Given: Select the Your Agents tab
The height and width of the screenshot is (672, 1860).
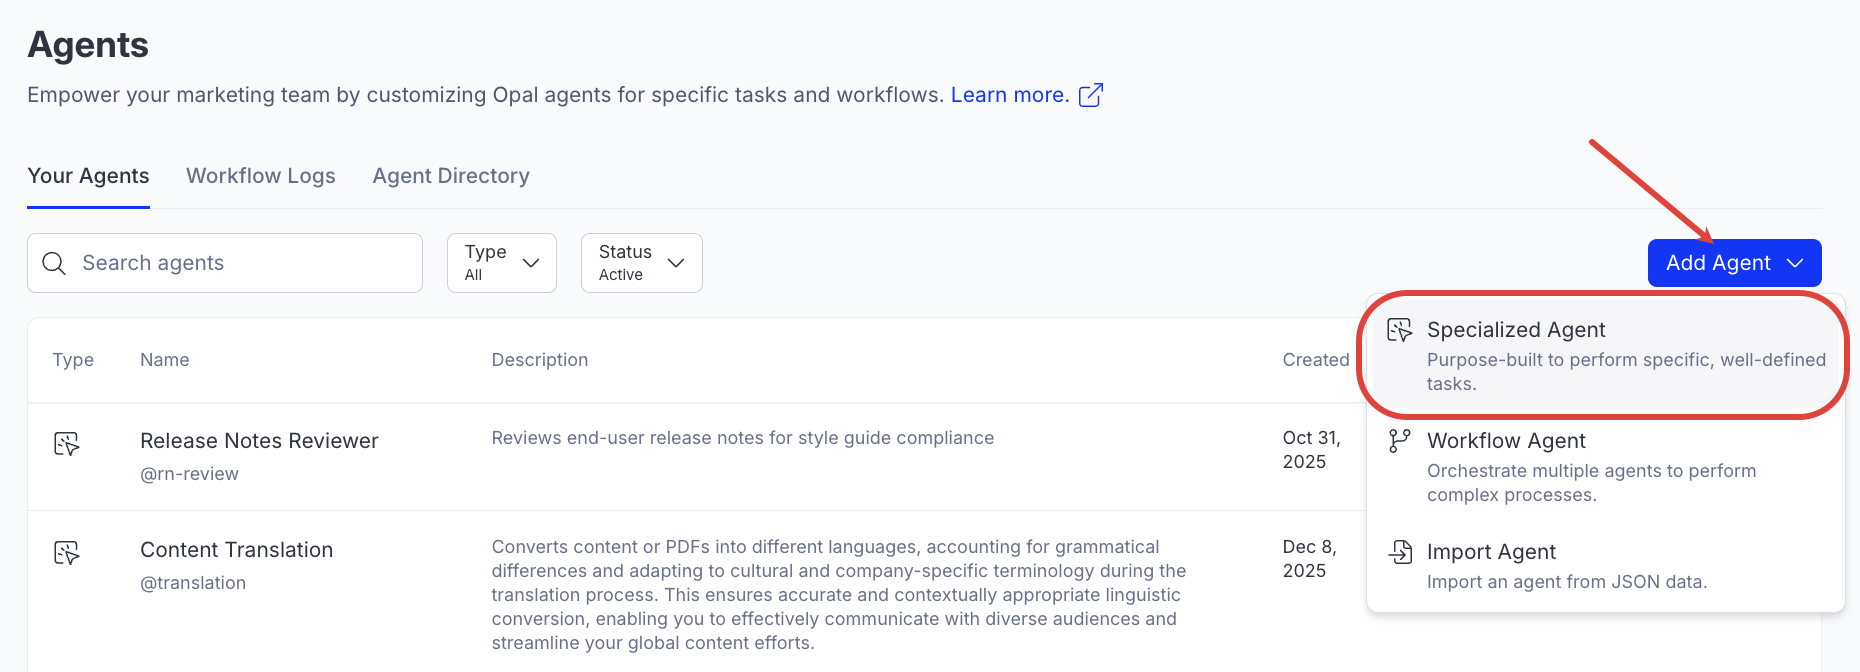Looking at the screenshot, I should click(x=88, y=176).
